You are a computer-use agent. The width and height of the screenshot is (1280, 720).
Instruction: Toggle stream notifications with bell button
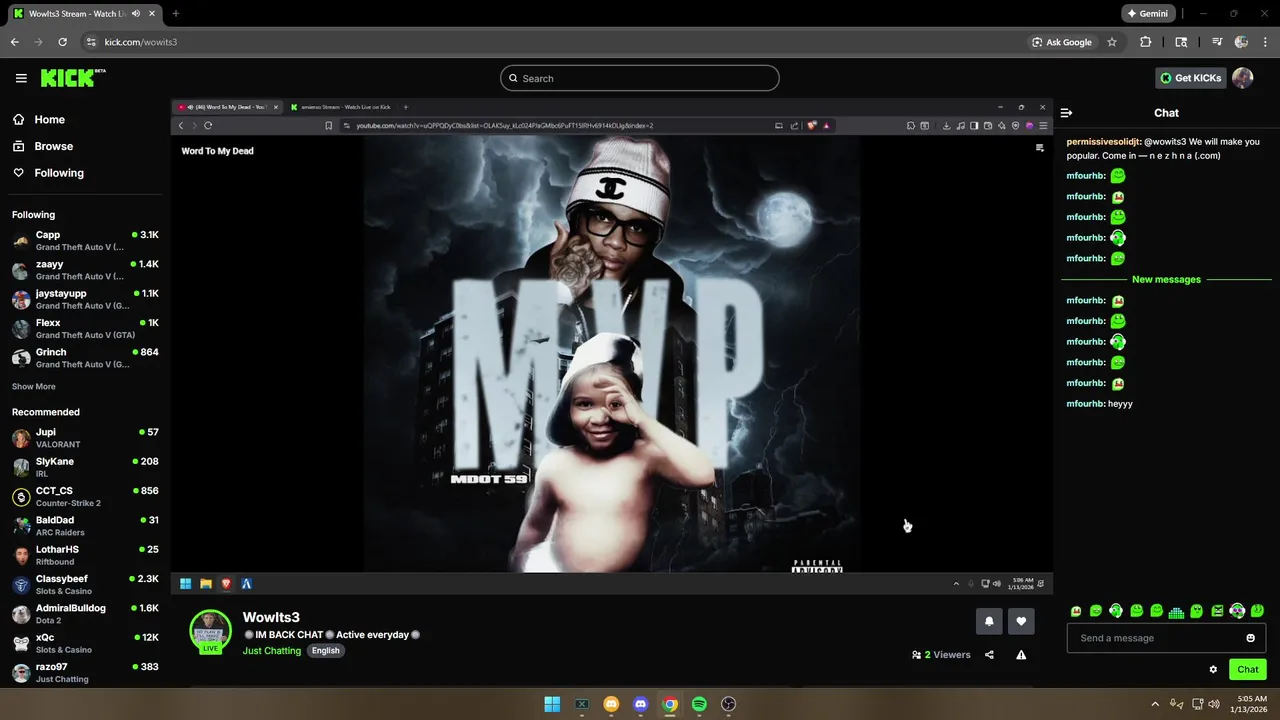tap(989, 621)
